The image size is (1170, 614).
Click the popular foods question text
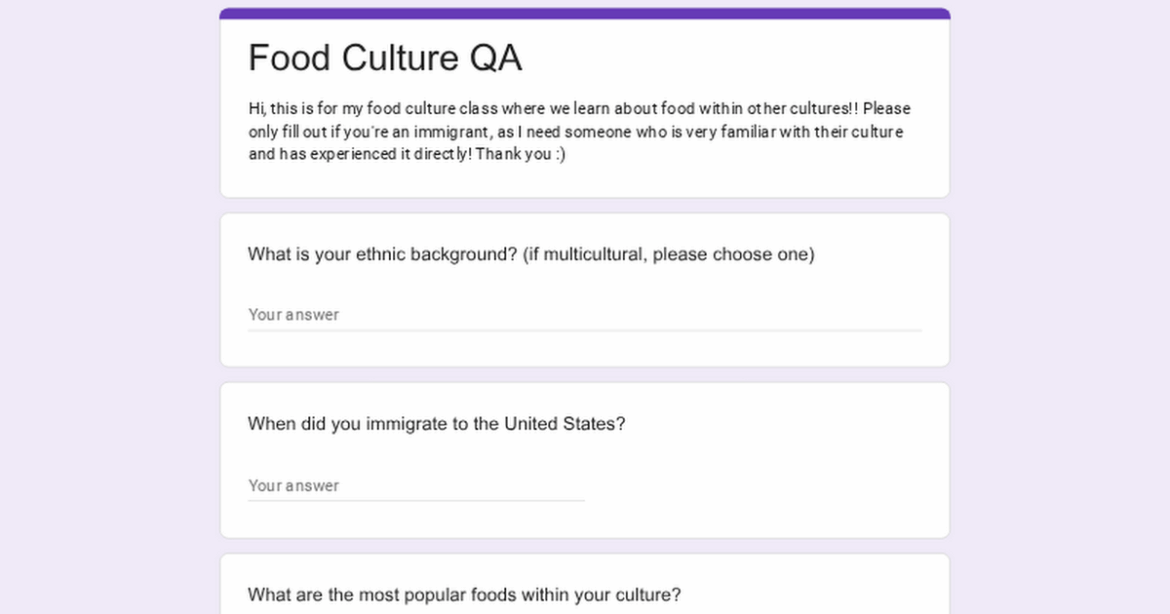[x=464, y=594]
